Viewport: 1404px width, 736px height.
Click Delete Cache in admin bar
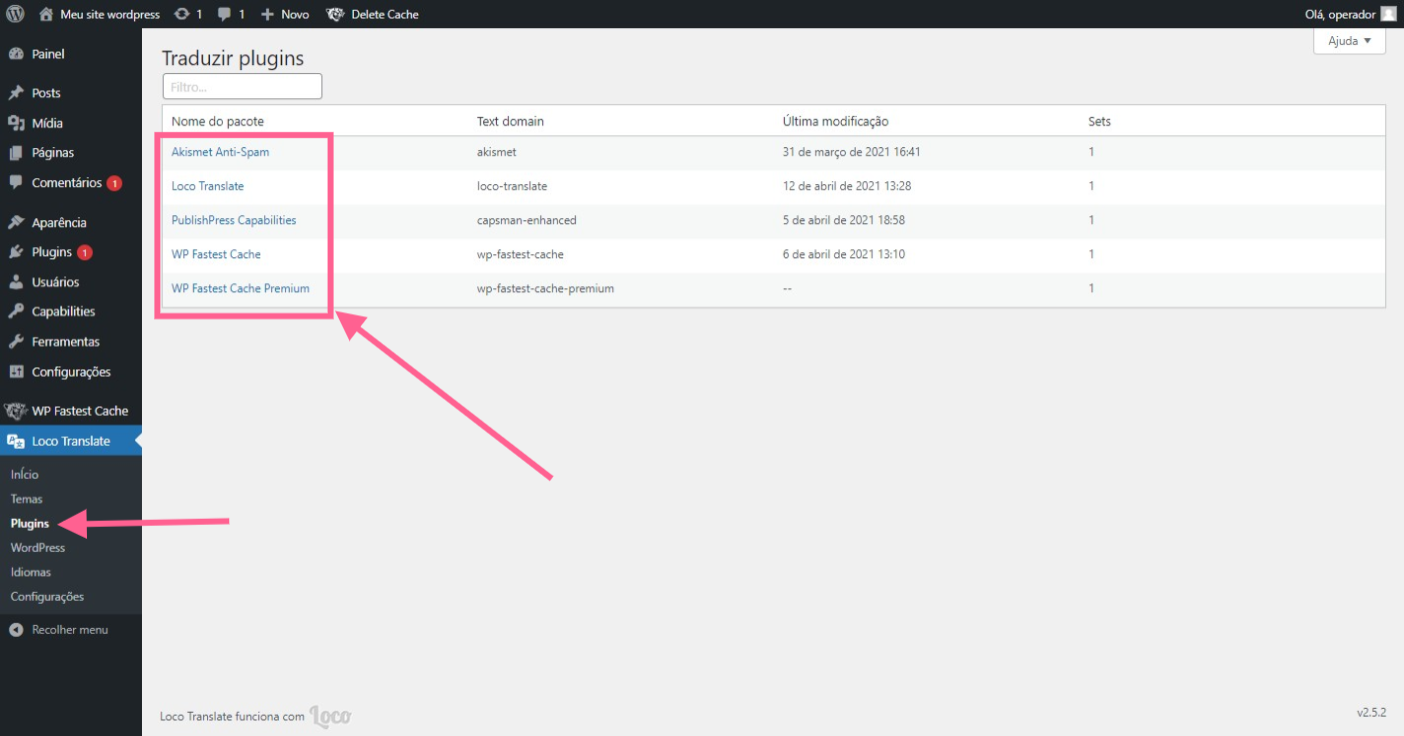(x=385, y=15)
